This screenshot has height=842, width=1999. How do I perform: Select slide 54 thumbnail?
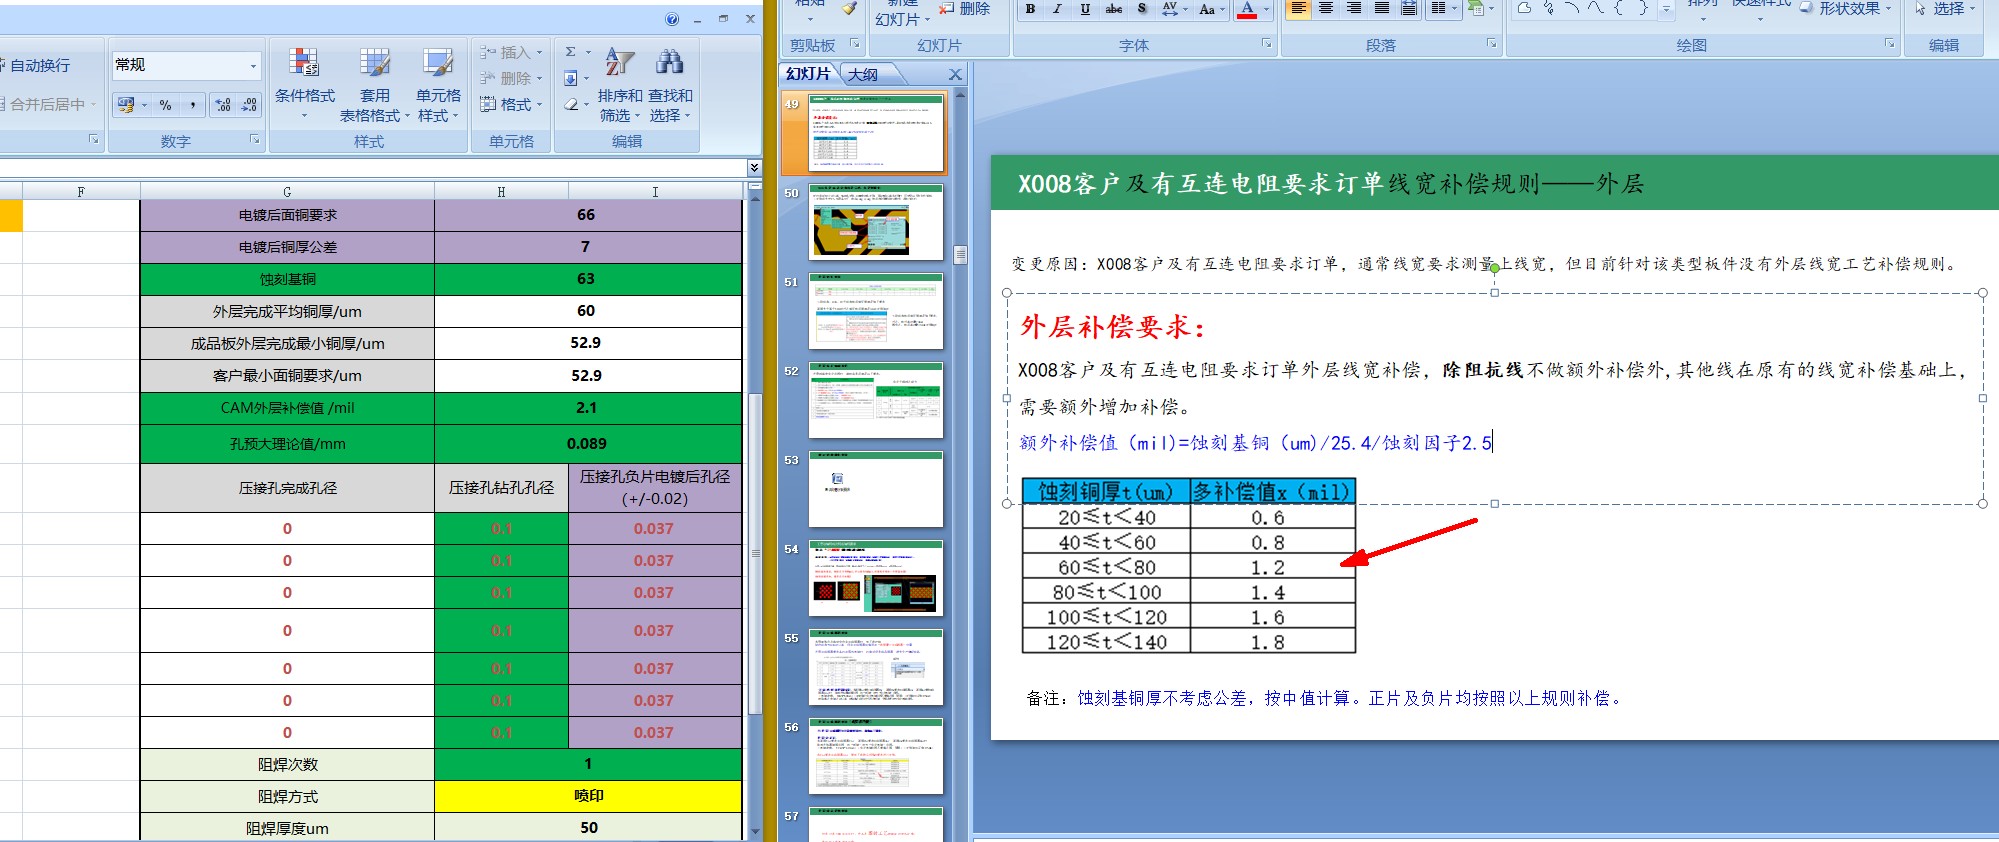[876, 578]
